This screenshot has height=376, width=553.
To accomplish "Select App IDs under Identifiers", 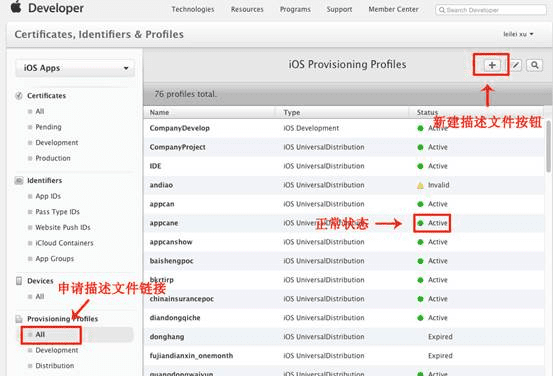I will click(x=48, y=196).
